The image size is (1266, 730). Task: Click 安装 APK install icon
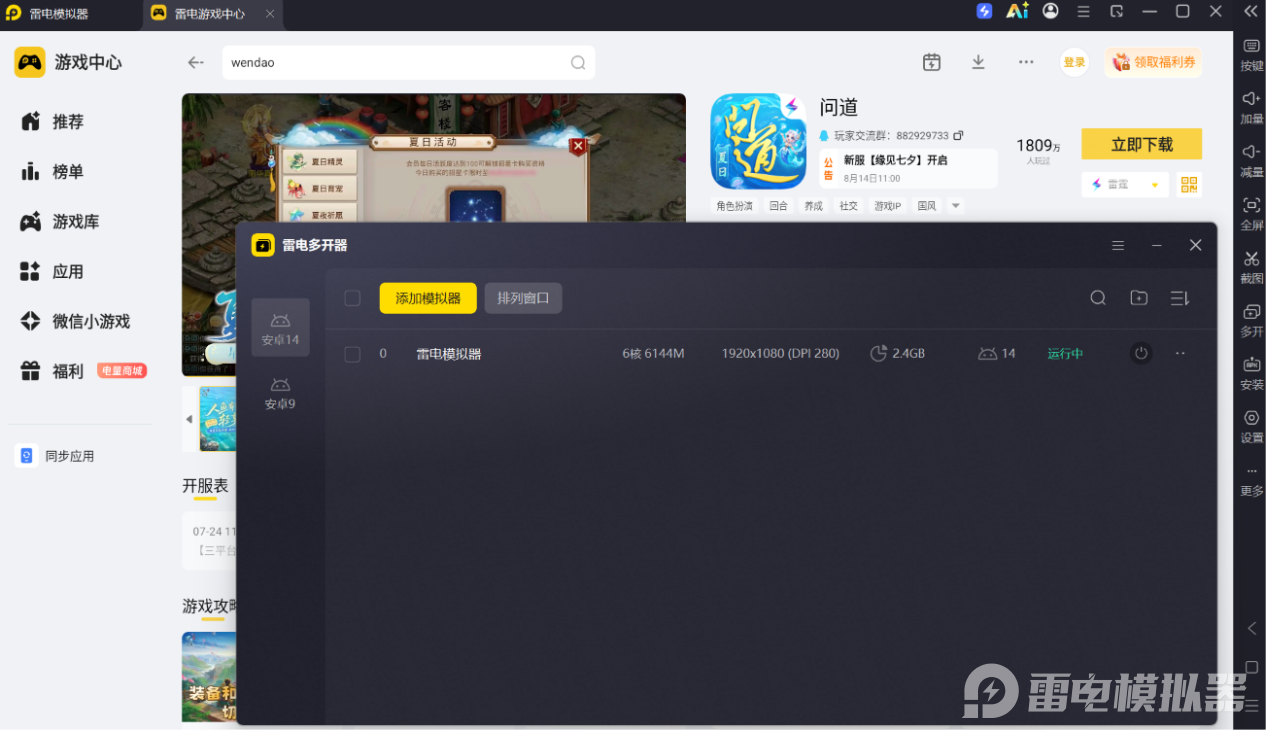[x=1251, y=373]
